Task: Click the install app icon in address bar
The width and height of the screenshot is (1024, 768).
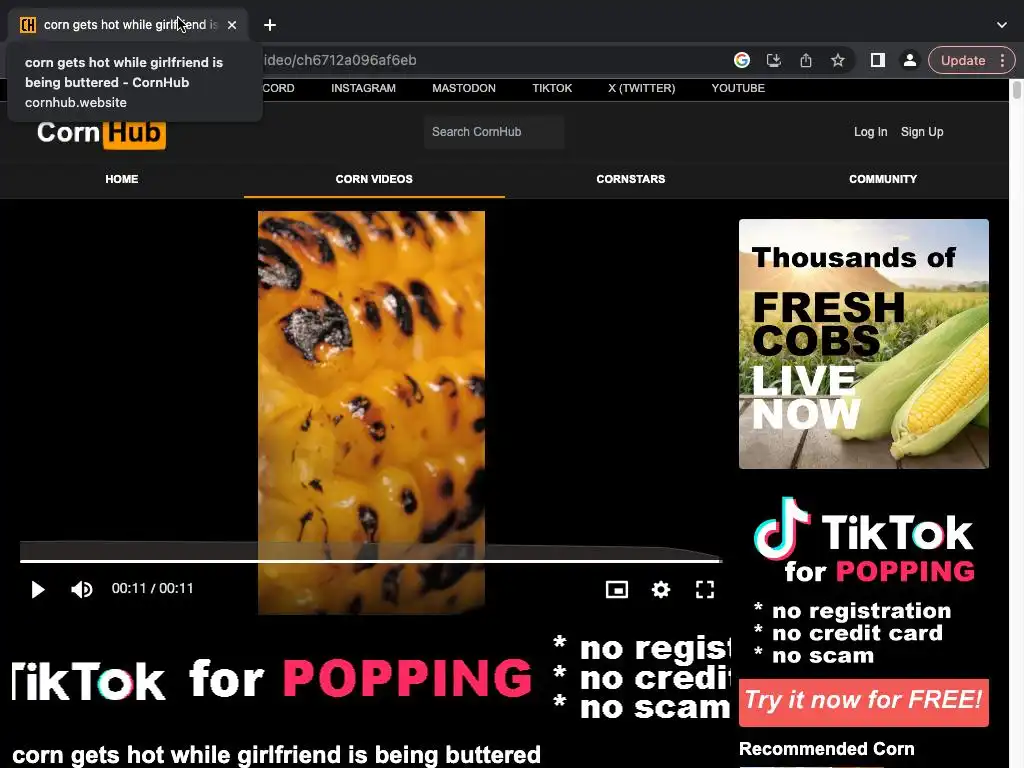Action: tap(774, 60)
